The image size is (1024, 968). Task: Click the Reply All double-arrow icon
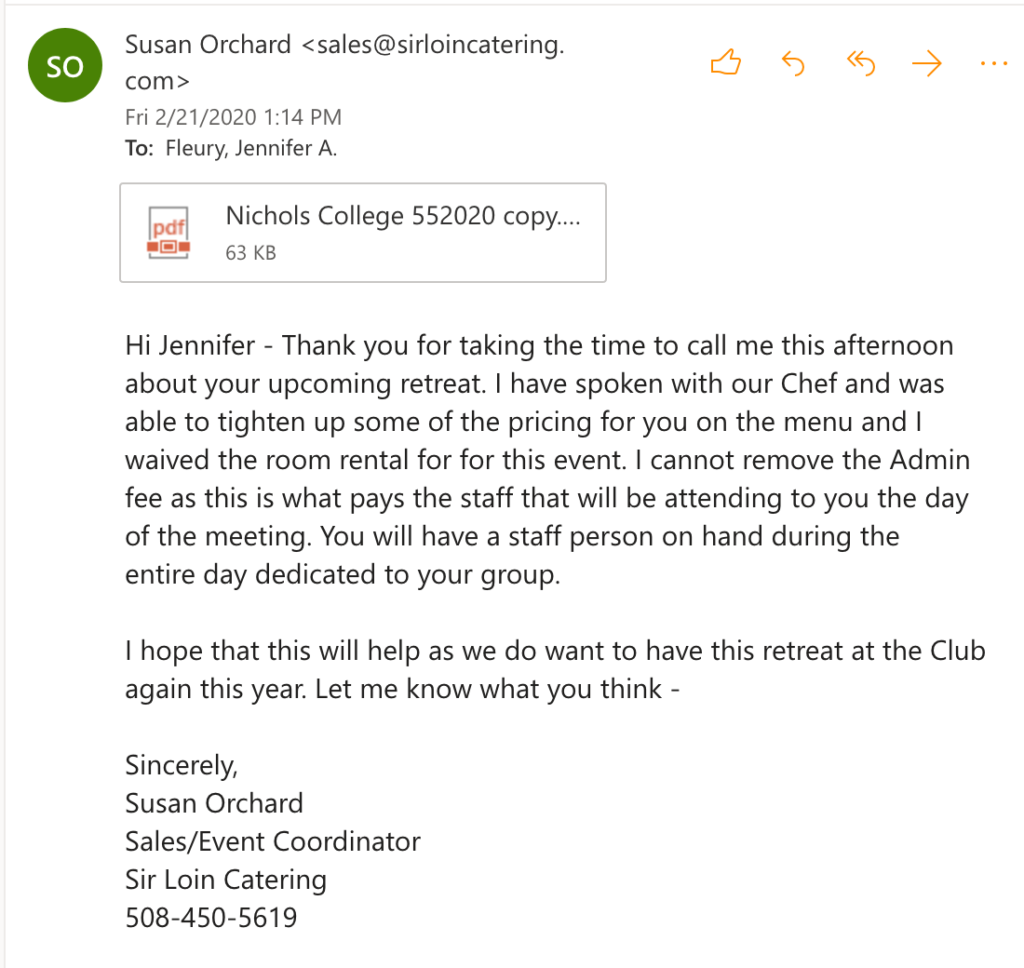861,65
